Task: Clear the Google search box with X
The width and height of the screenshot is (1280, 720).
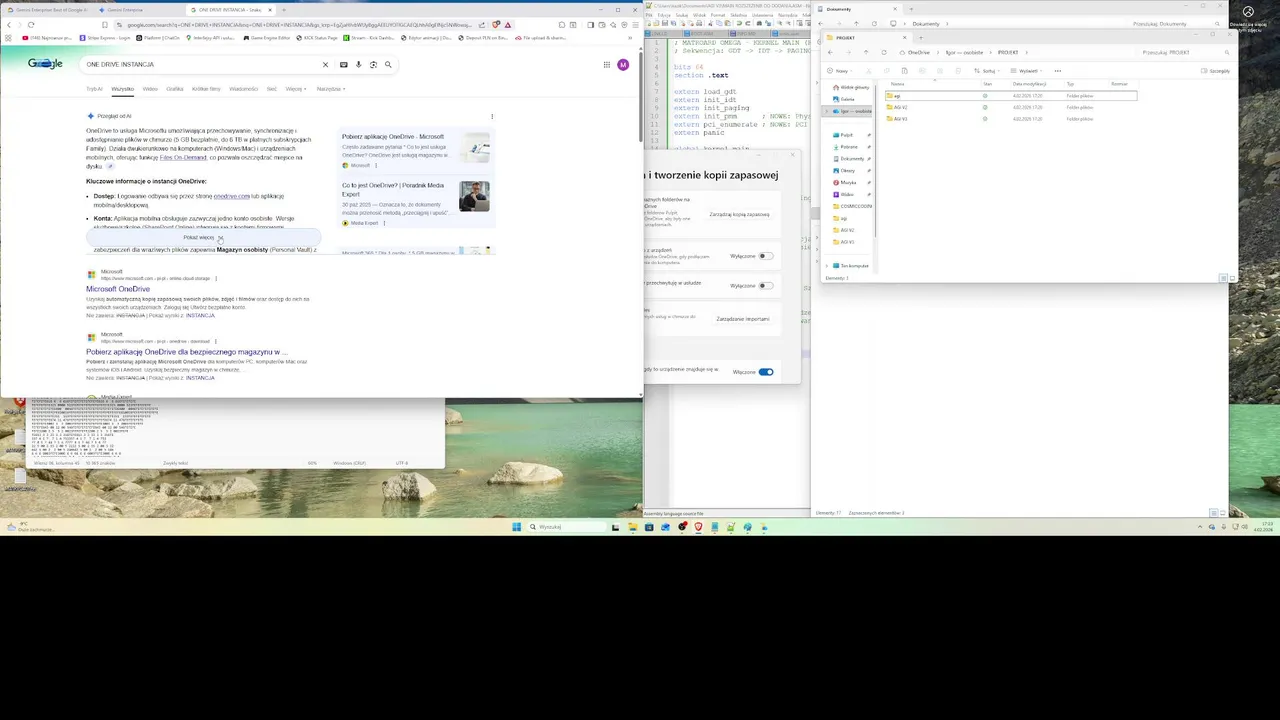Action: pyautogui.click(x=325, y=64)
